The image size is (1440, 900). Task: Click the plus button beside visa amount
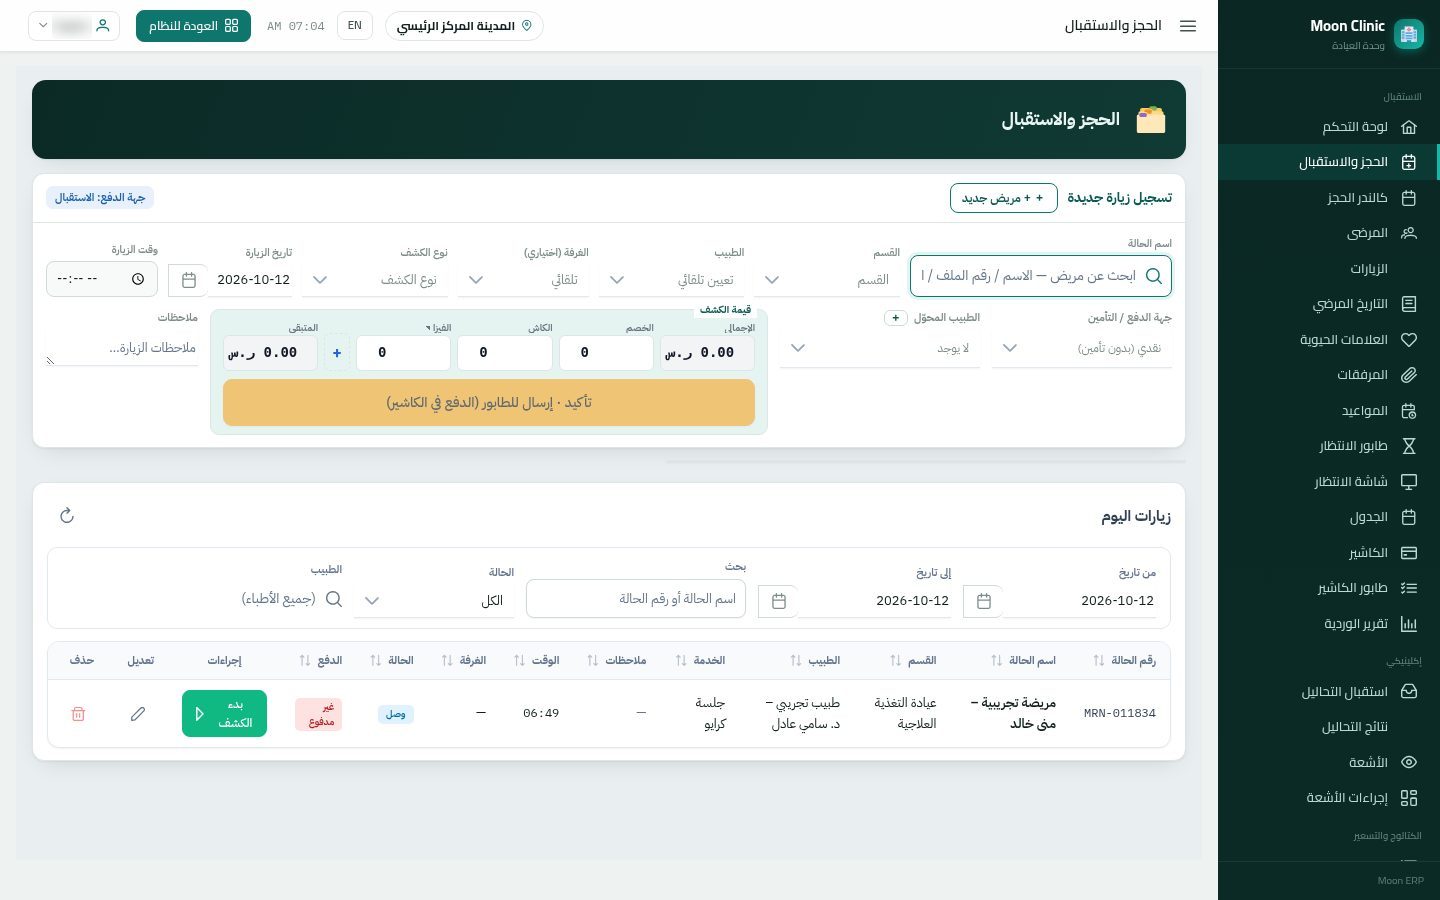click(337, 352)
